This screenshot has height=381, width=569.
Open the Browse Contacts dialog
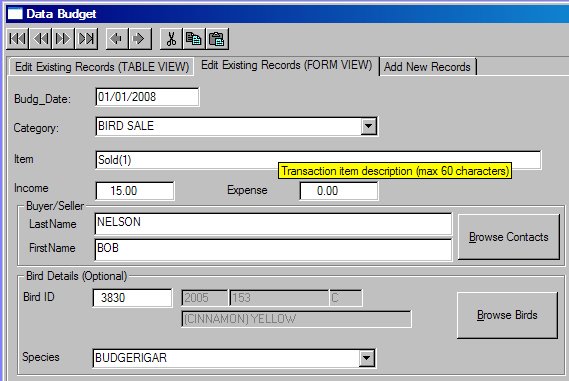[x=508, y=237]
